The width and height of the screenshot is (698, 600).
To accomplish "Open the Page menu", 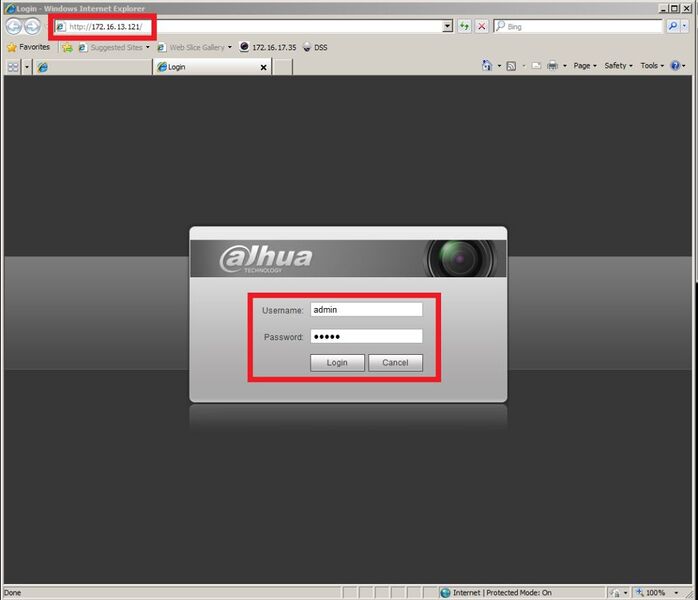I will (x=584, y=66).
